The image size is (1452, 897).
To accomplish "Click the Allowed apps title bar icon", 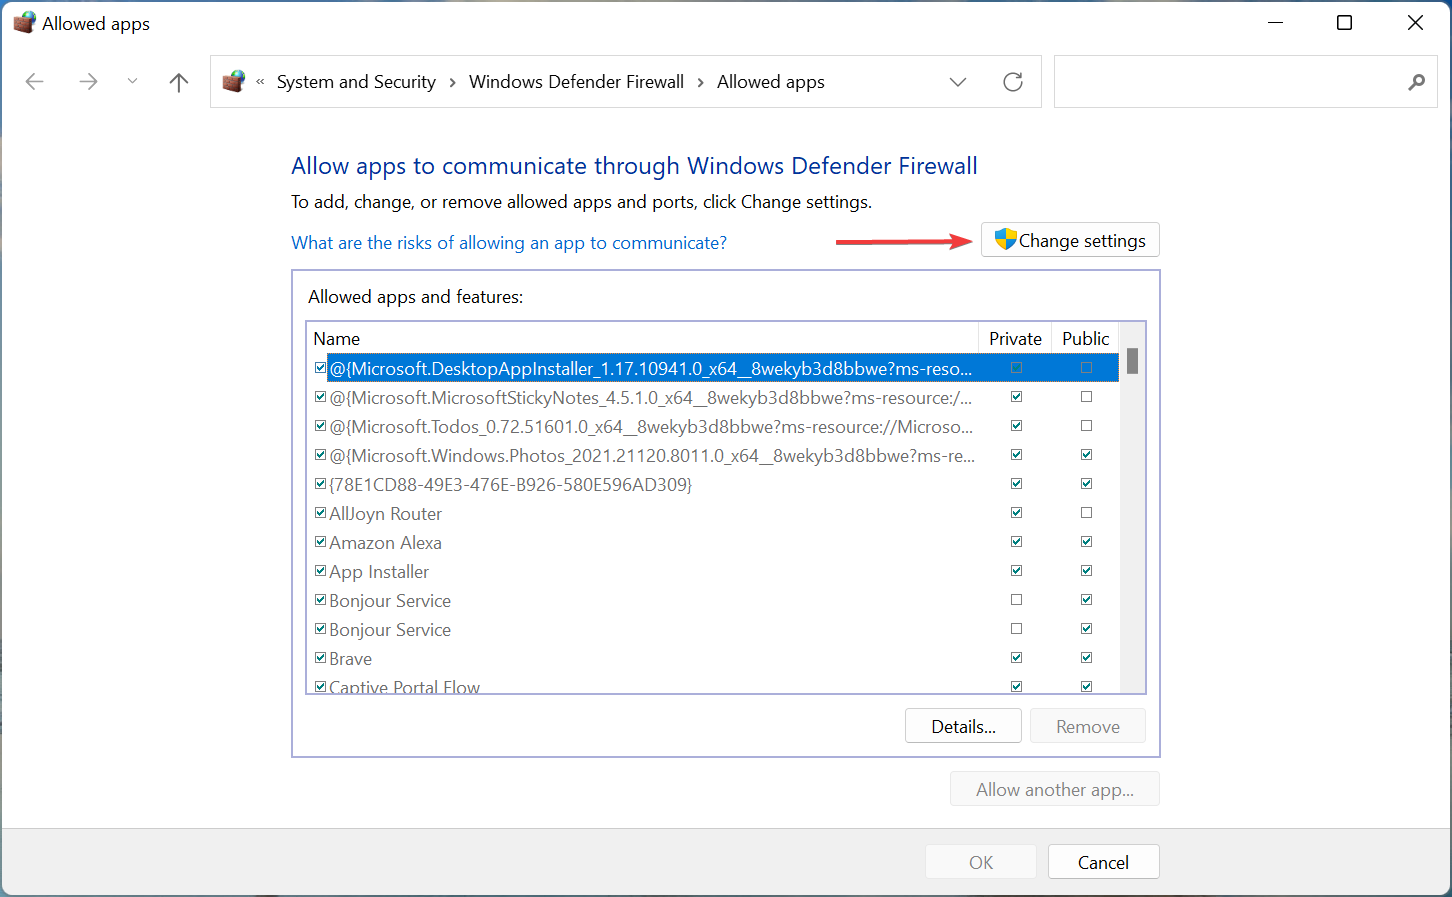I will [x=24, y=23].
